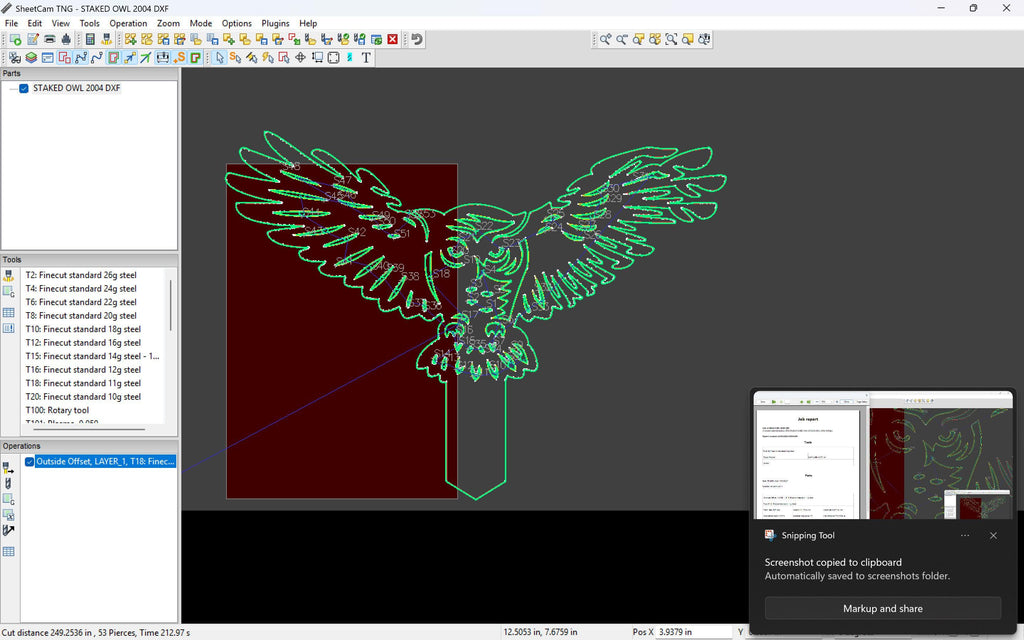Open the Snipping Tool screenshot thumbnail
The width and height of the screenshot is (1024, 640).
[x=883, y=455]
